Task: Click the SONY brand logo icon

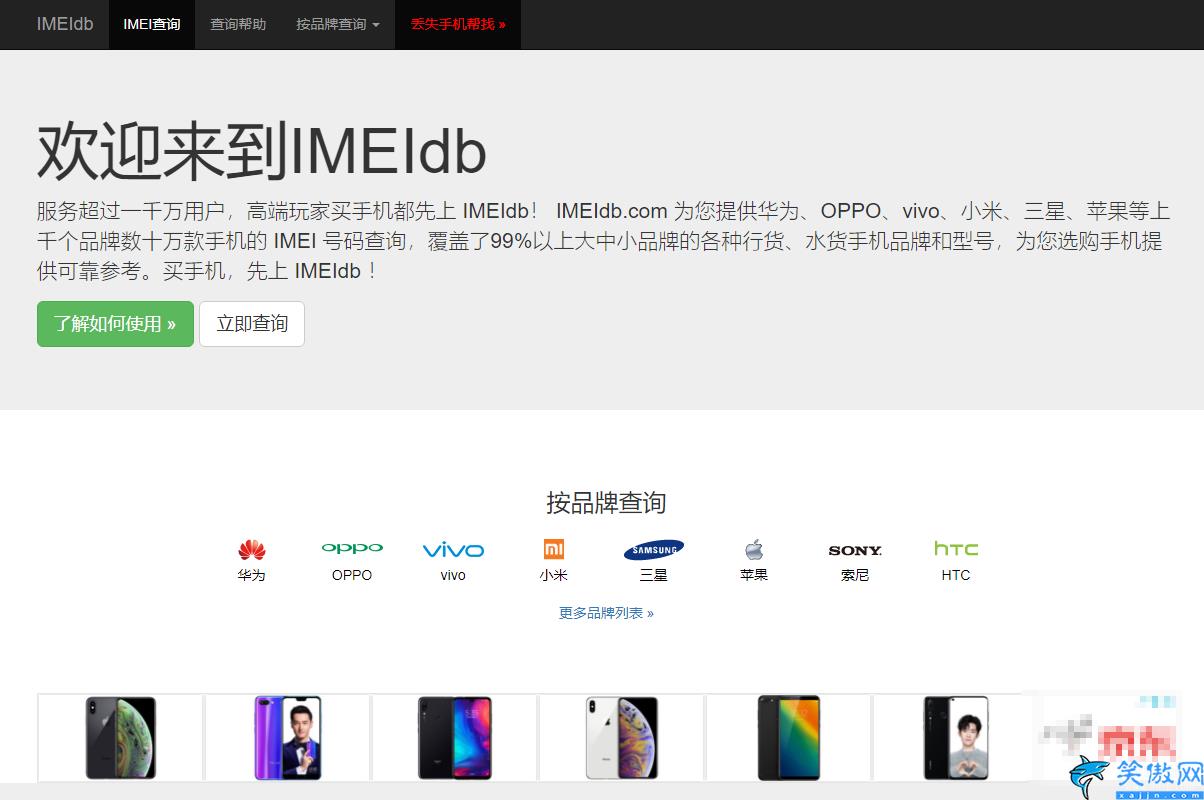Action: click(855, 550)
